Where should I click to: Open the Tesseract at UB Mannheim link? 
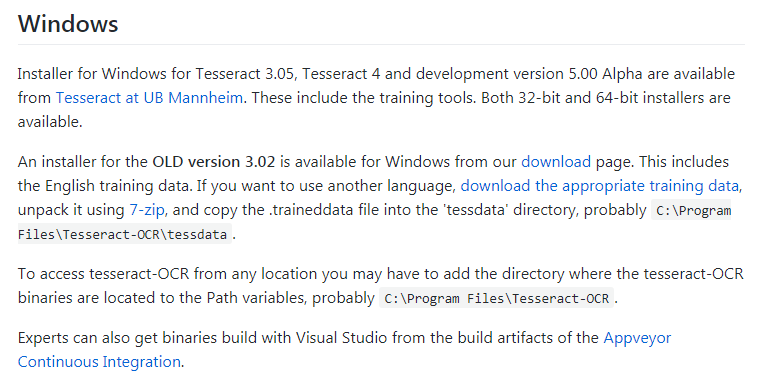click(x=149, y=98)
